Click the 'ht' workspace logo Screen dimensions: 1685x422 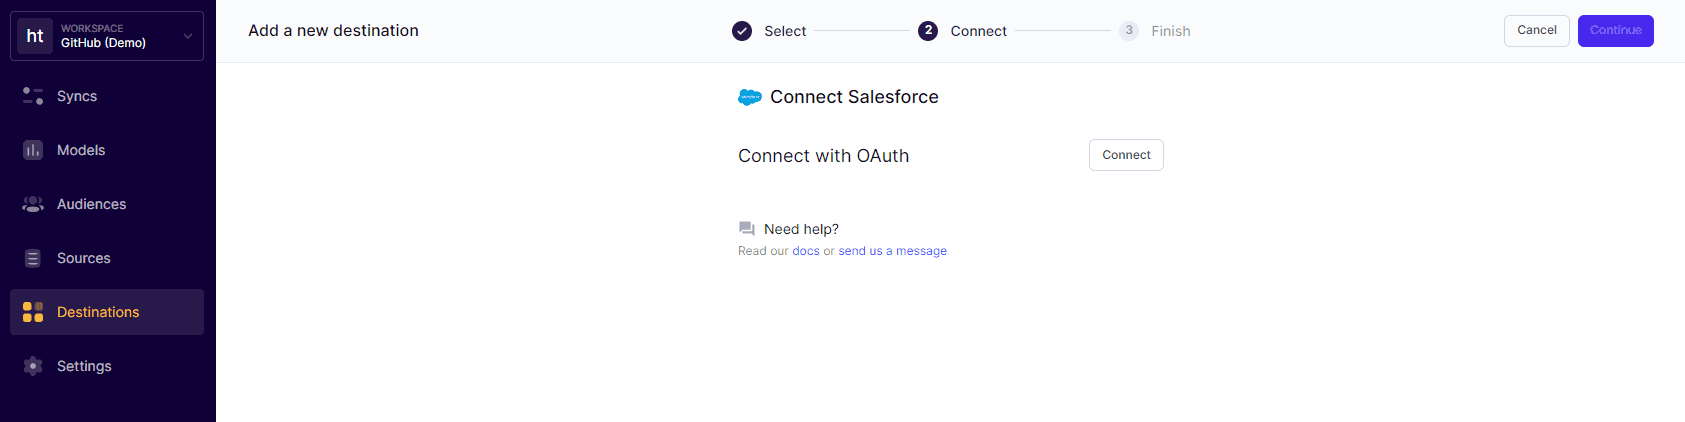click(35, 36)
